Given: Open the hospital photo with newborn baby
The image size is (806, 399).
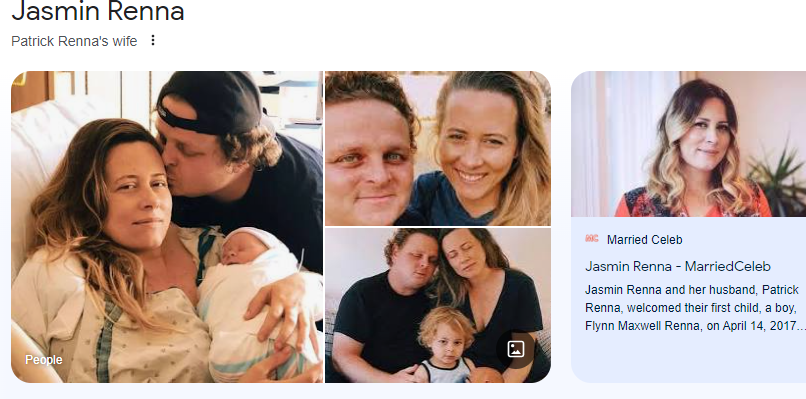Looking at the screenshot, I should (167, 227).
